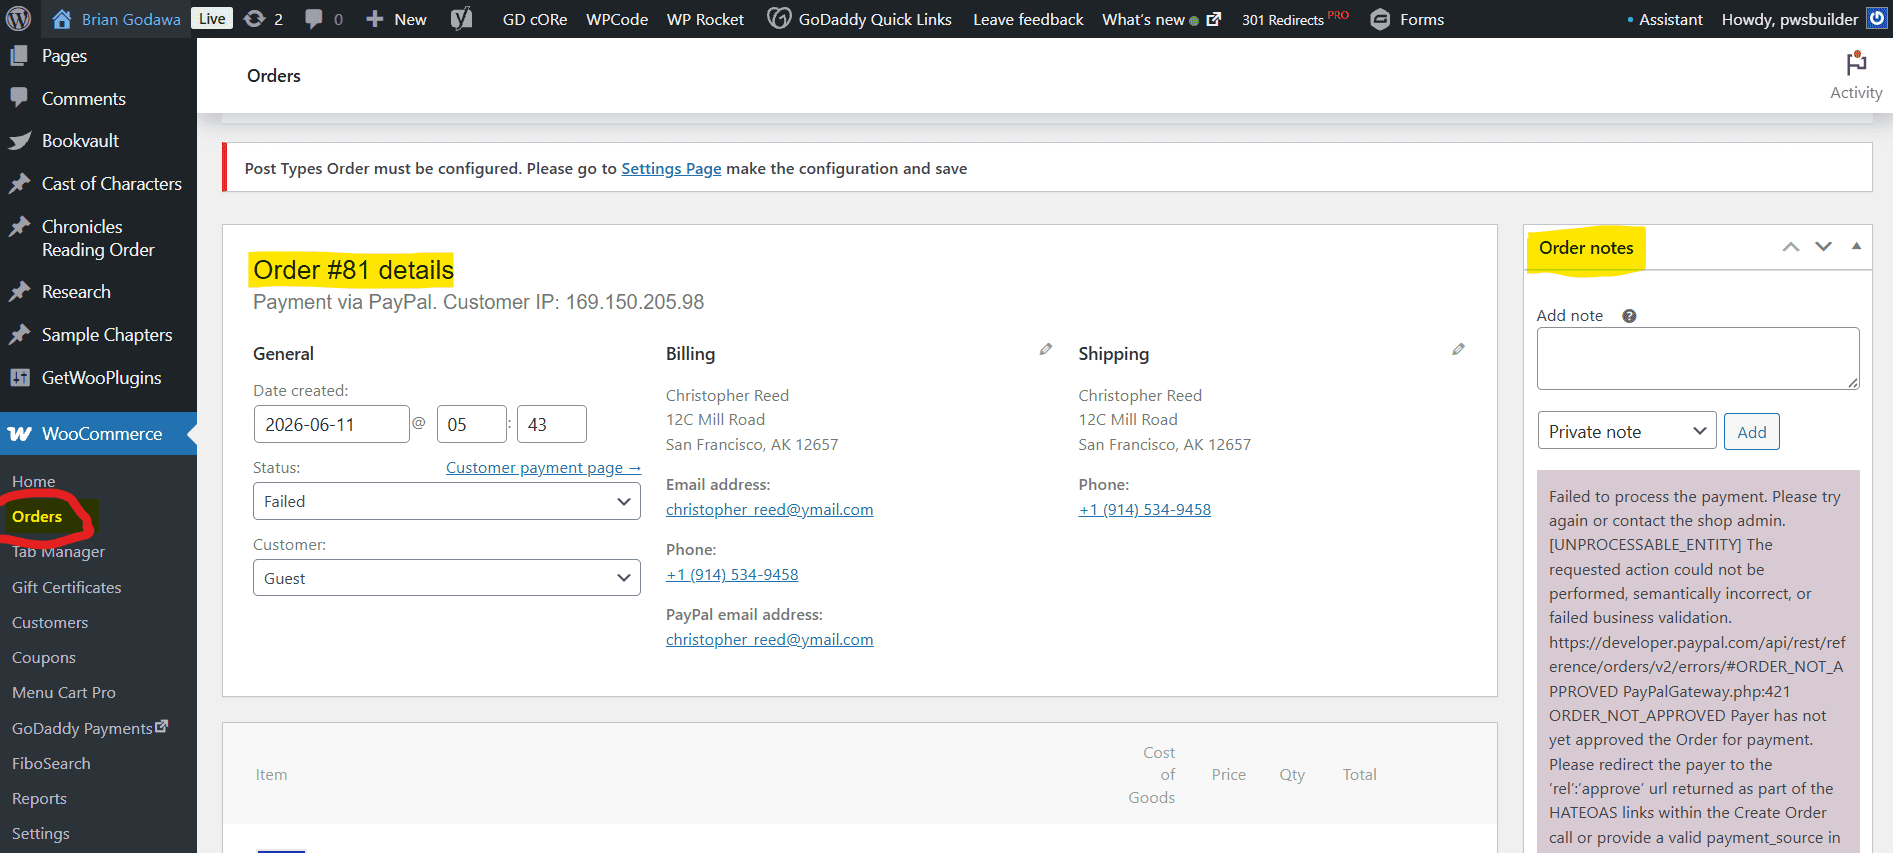Click the help icon beside Add note
Image resolution: width=1893 pixels, height=853 pixels.
[x=1629, y=316]
